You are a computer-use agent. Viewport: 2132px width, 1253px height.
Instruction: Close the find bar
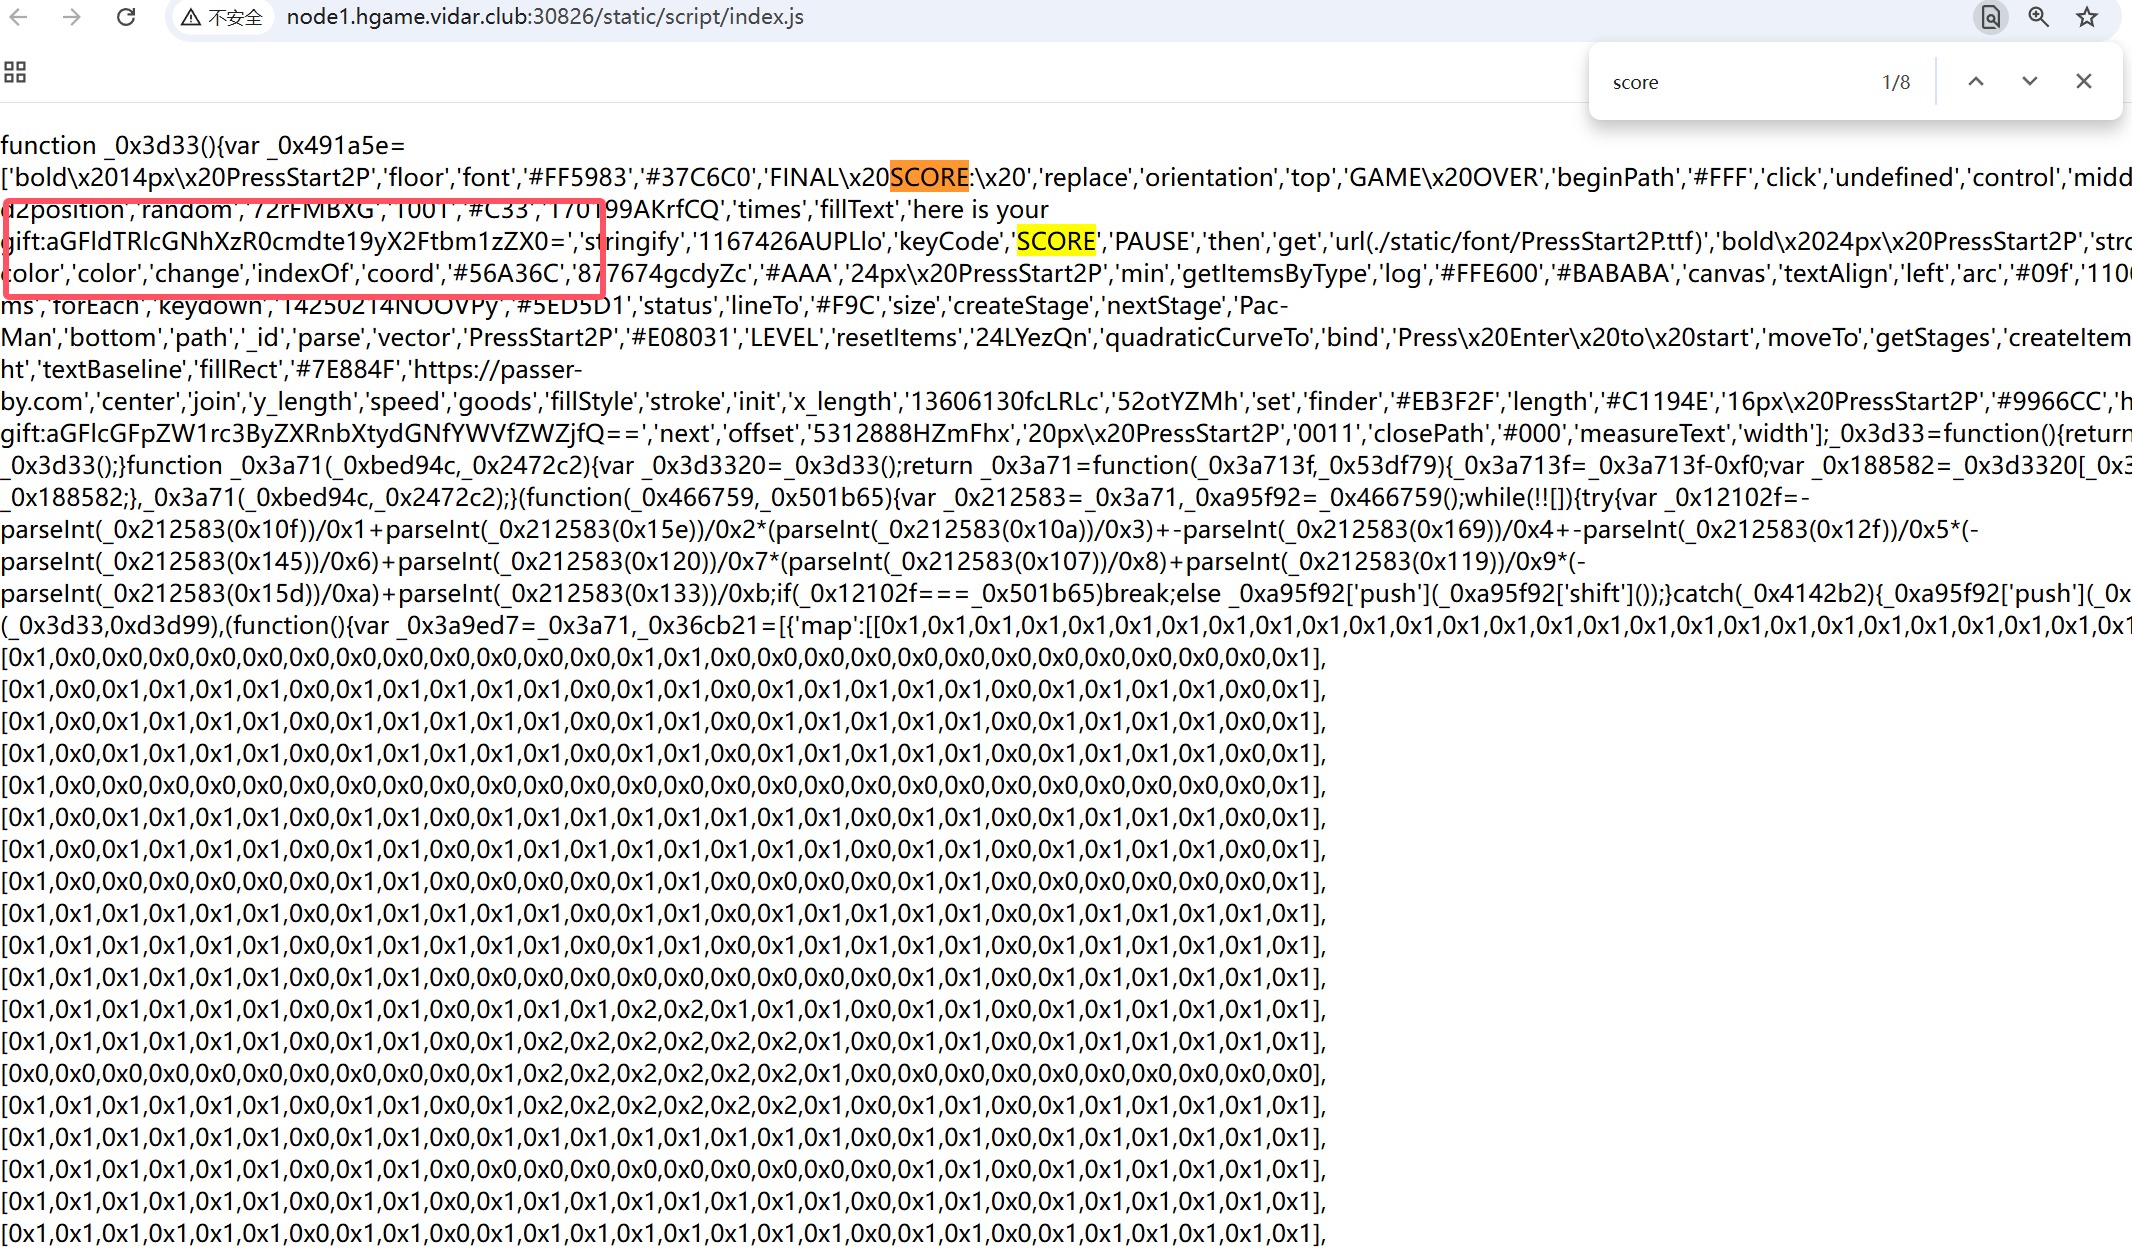tap(2084, 82)
